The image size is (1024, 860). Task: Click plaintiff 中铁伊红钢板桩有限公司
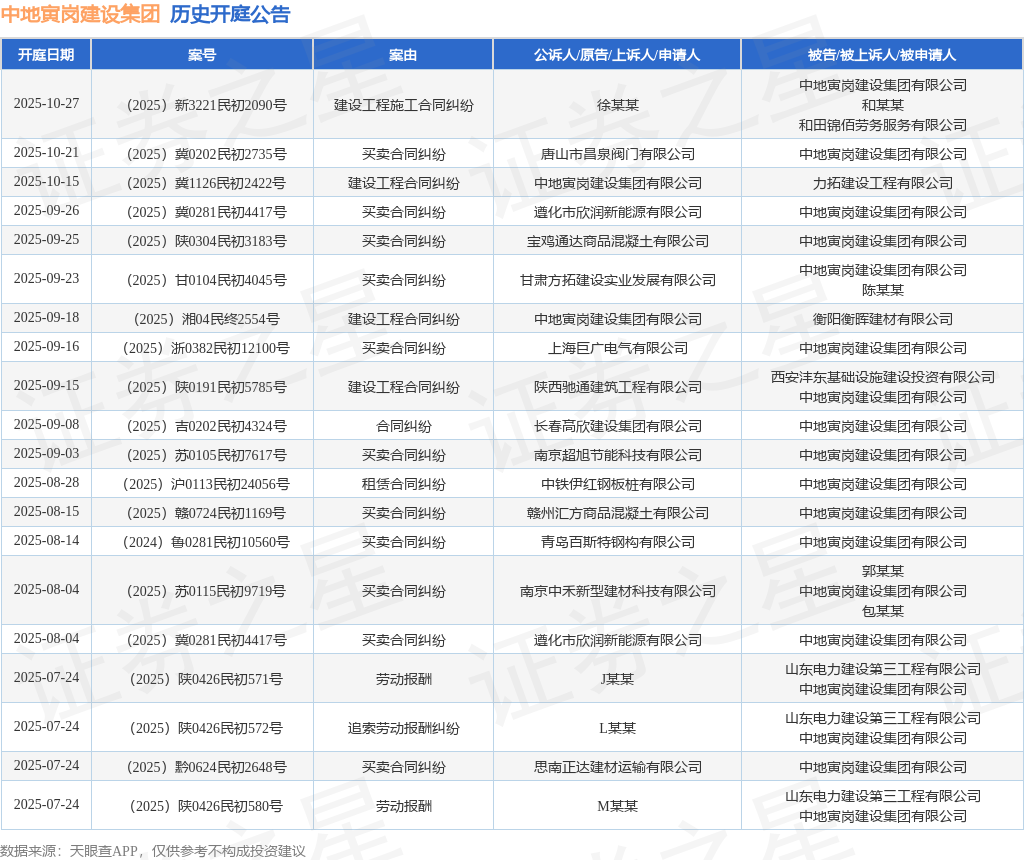pos(618,485)
